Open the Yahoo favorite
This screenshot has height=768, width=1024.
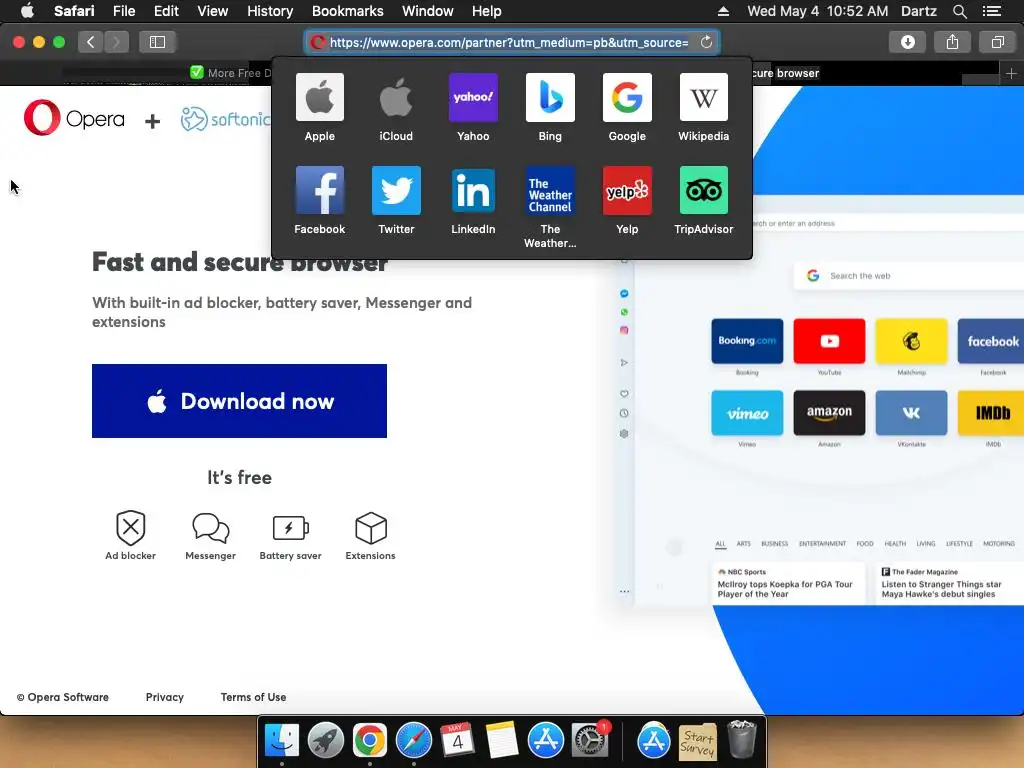click(473, 108)
